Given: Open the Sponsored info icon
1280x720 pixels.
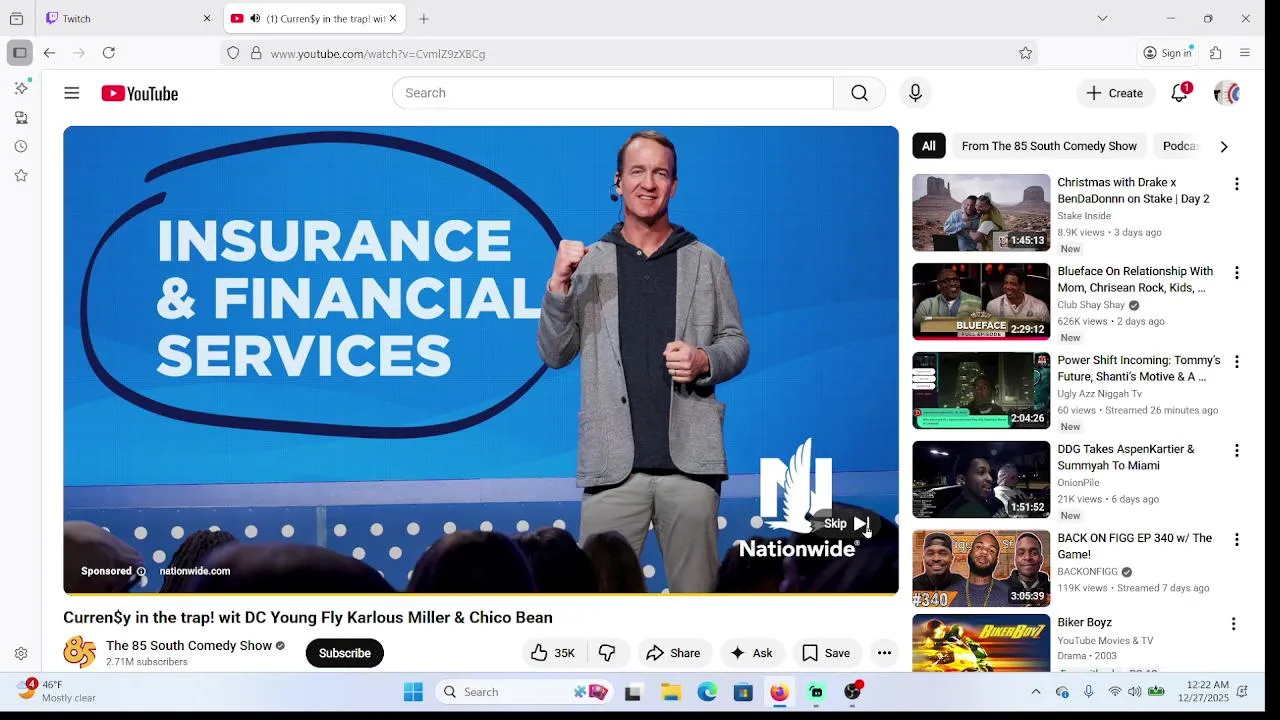Looking at the screenshot, I should pyautogui.click(x=141, y=571).
